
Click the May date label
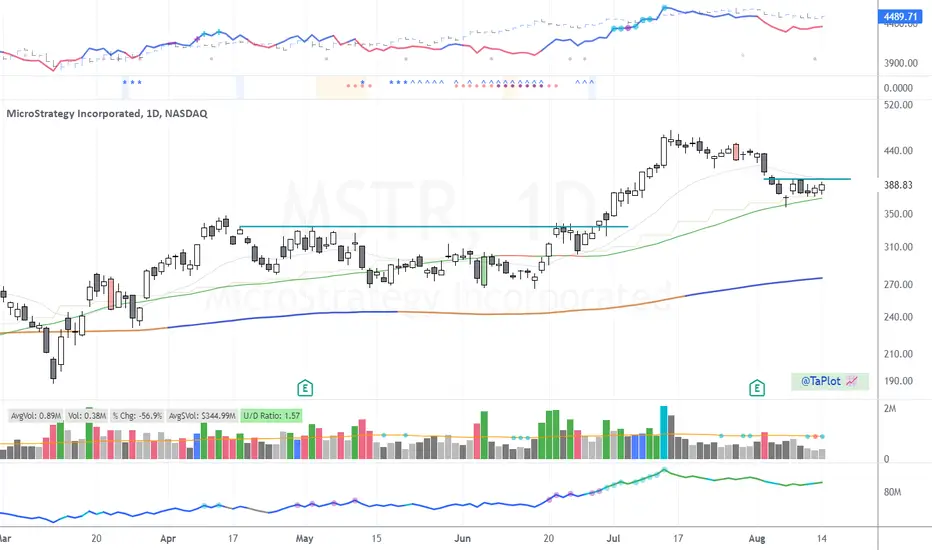coord(304,539)
